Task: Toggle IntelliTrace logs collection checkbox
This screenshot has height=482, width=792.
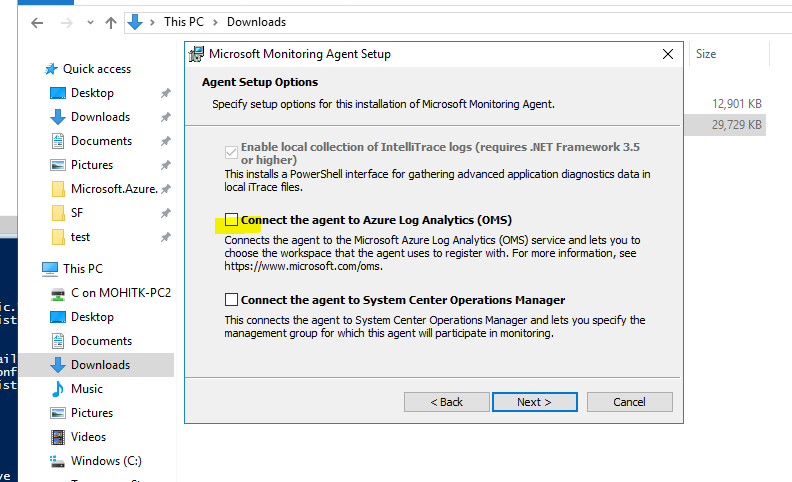Action: coord(232,152)
